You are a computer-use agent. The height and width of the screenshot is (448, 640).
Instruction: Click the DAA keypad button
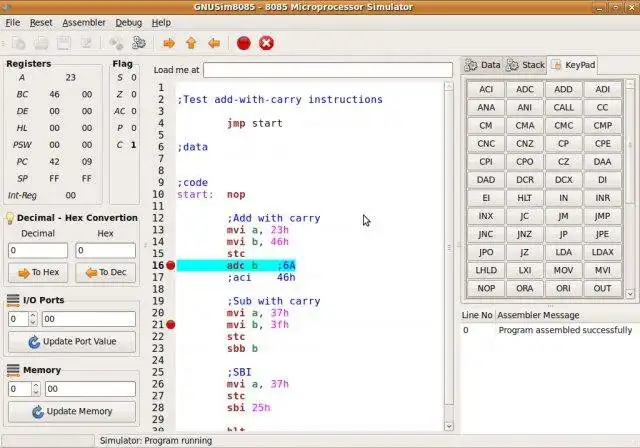click(602, 162)
